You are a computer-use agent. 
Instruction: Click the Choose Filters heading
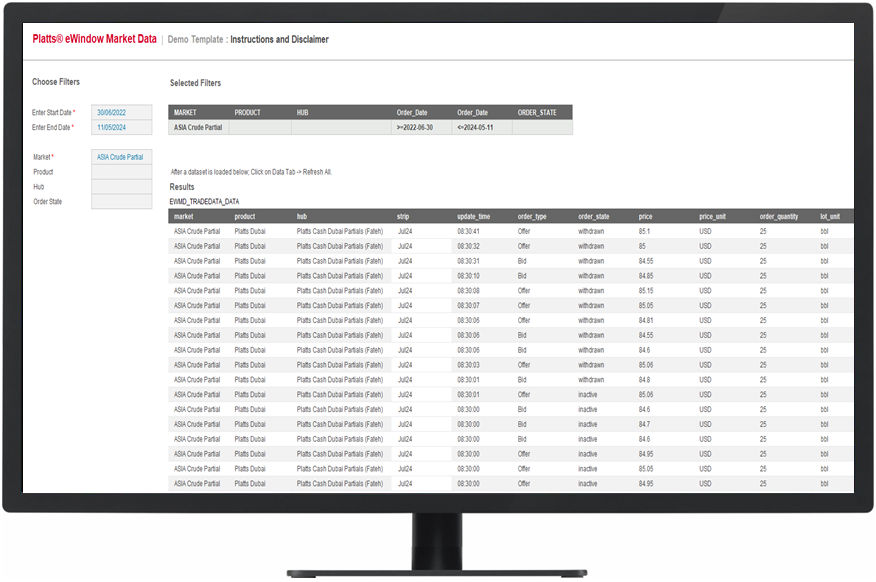56,82
